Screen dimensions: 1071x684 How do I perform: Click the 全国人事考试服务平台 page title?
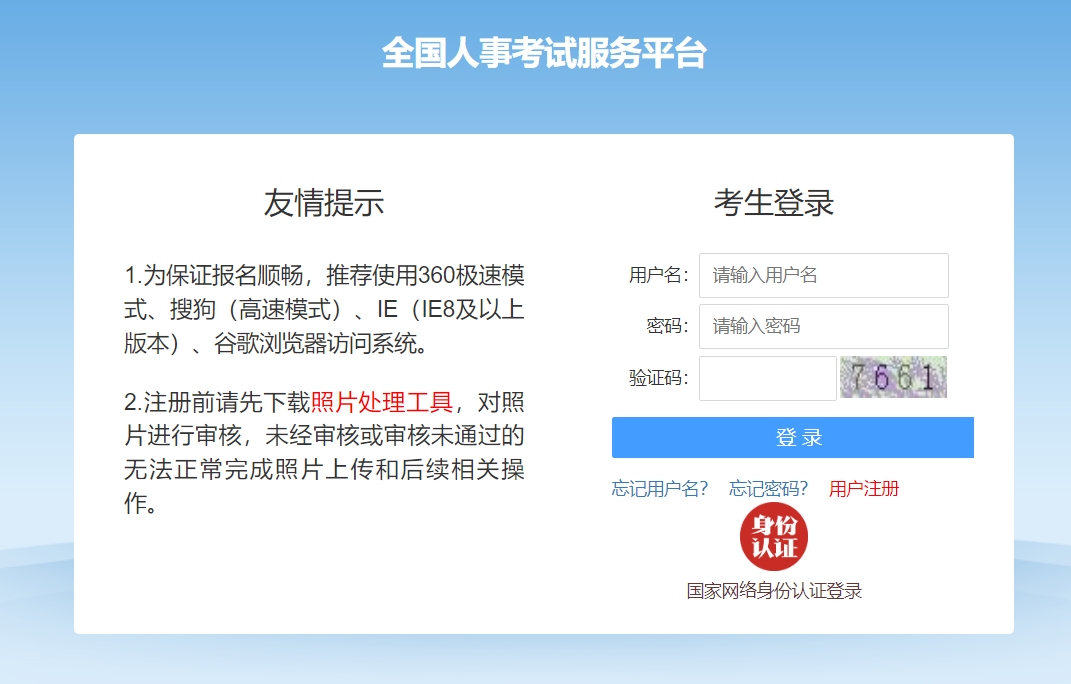[x=544, y=54]
